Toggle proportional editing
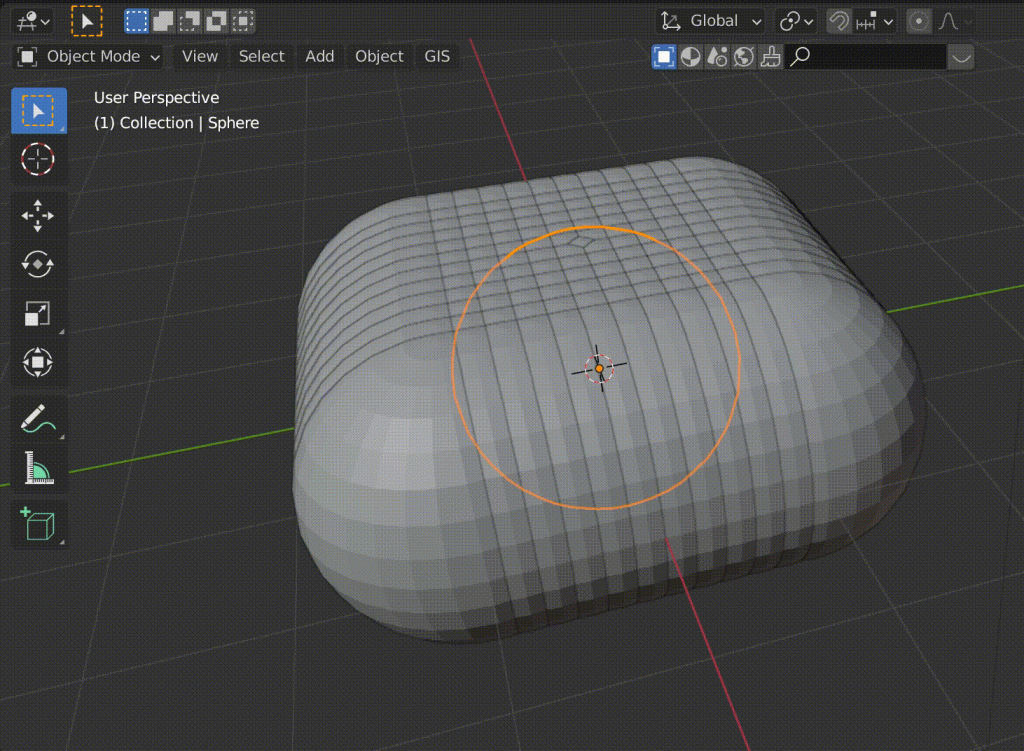Image resolution: width=1024 pixels, height=751 pixels. (918, 20)
